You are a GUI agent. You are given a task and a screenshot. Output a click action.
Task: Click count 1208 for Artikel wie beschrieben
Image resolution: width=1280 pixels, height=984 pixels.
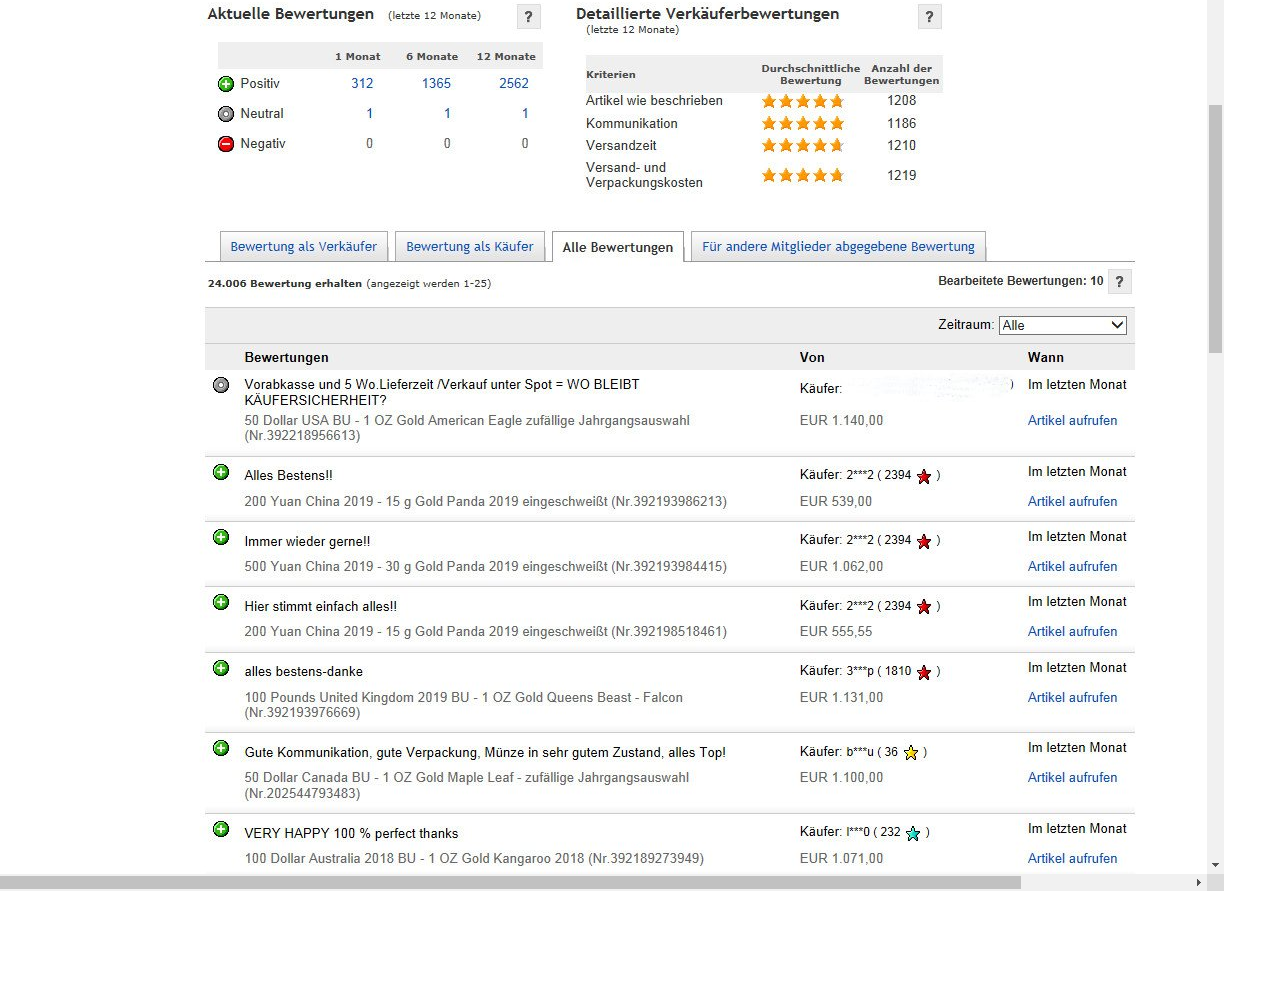coord(901,101)
